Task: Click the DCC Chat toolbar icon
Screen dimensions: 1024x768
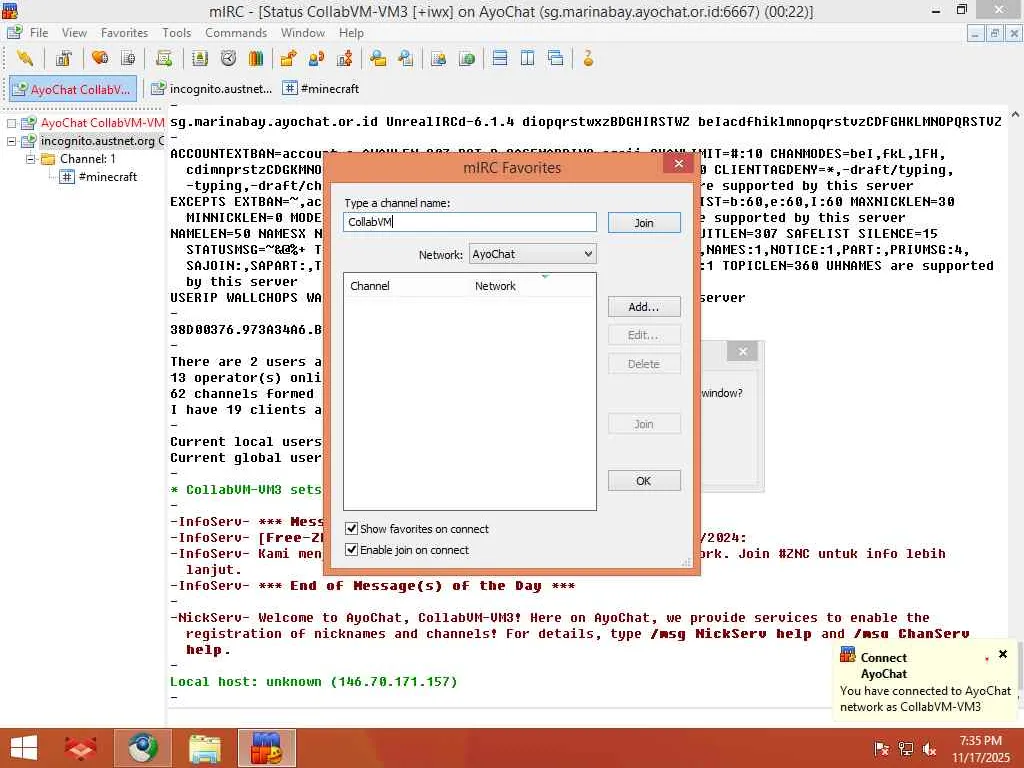Action: coord(317,59)
